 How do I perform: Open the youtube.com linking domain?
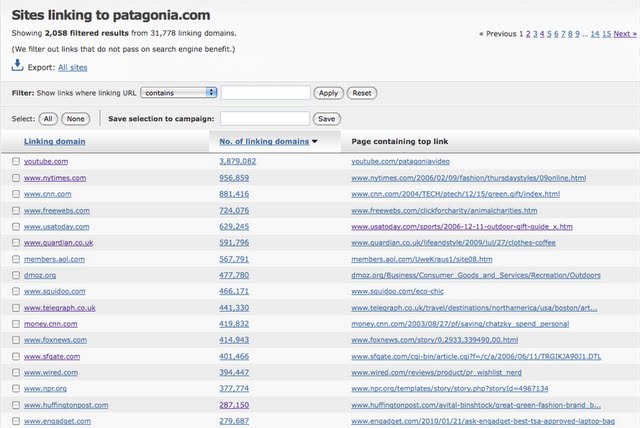[x=46, y=161]
